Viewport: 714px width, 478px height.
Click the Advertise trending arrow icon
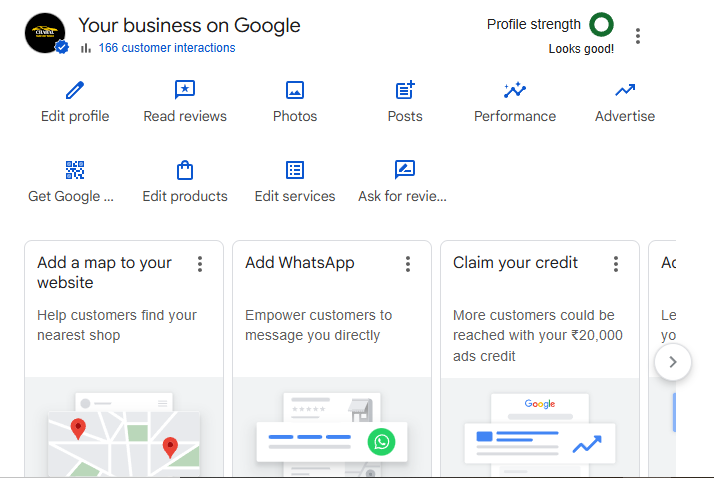coord(625,91)
